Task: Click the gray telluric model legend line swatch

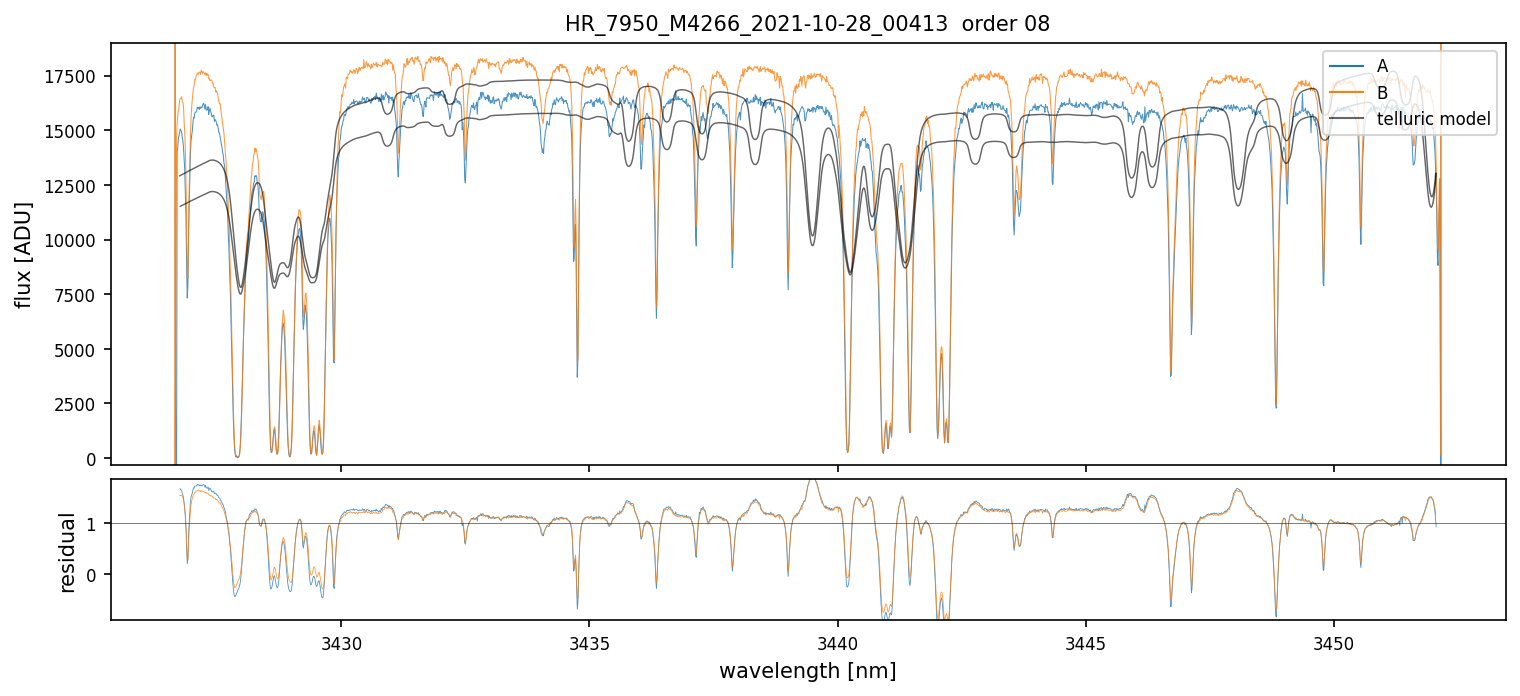Action: [1346, 120]
